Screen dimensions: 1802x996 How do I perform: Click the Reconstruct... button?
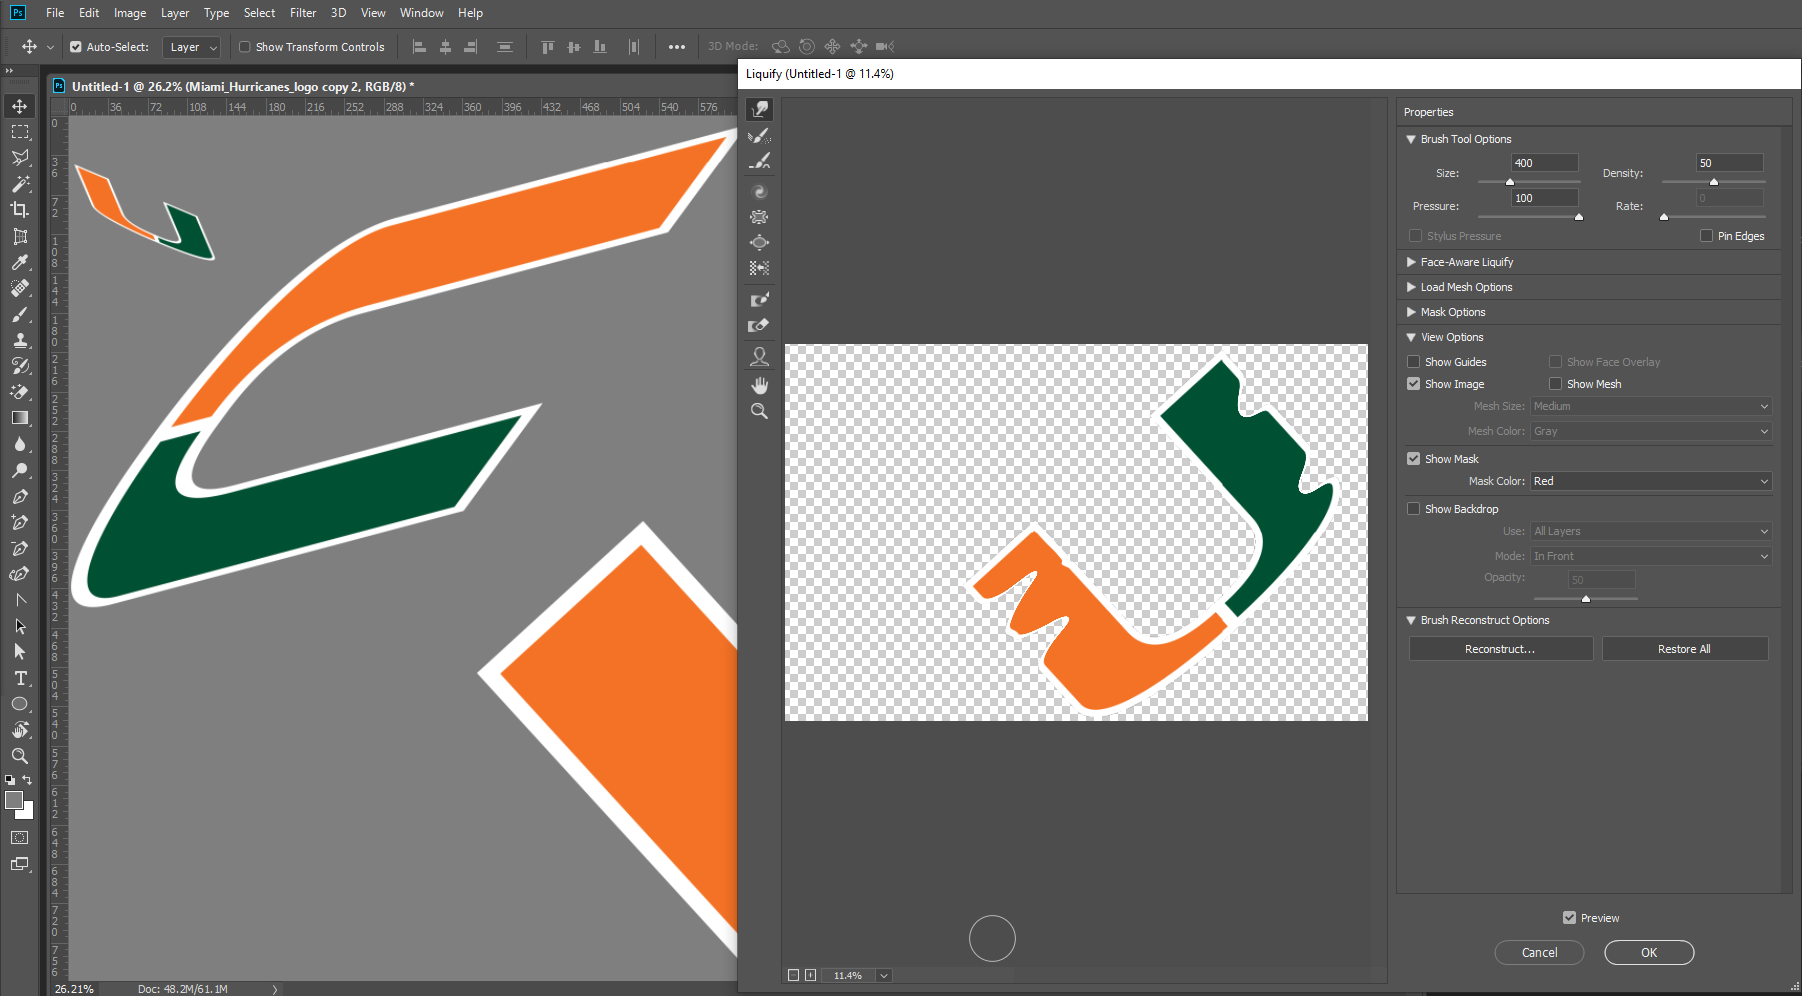[x=1500, y=649]
